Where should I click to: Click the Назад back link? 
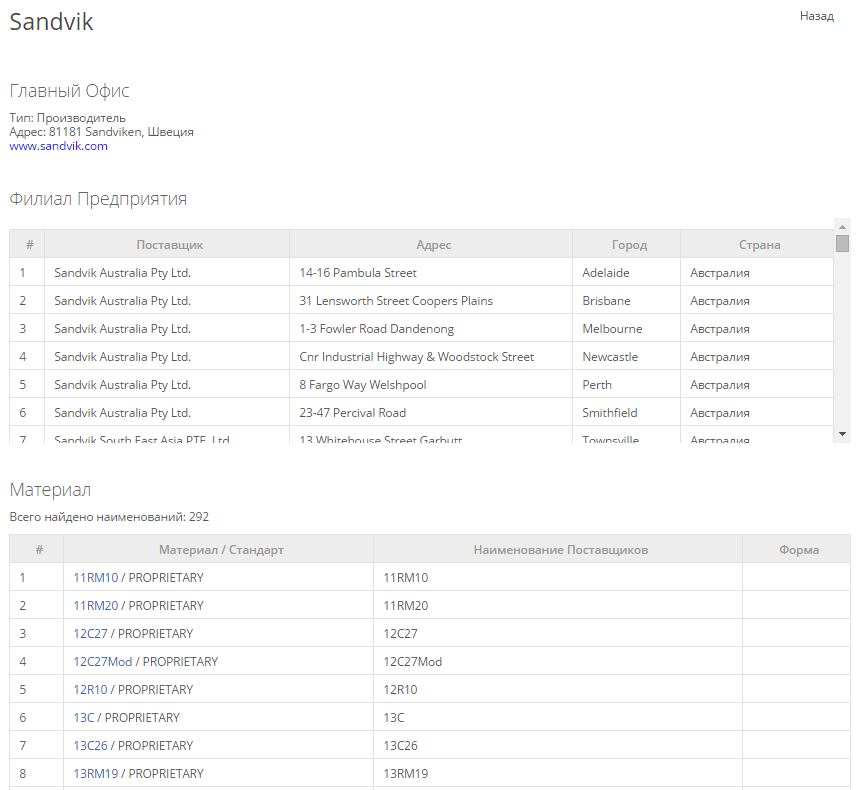pyautogui.click(x=816, y=16)
